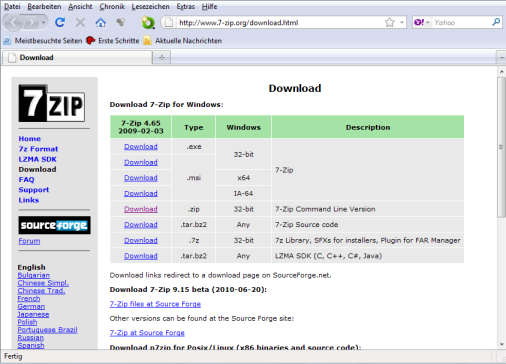
Task: Open the Lesezeichen menu
Action: [x=150, y=6]
